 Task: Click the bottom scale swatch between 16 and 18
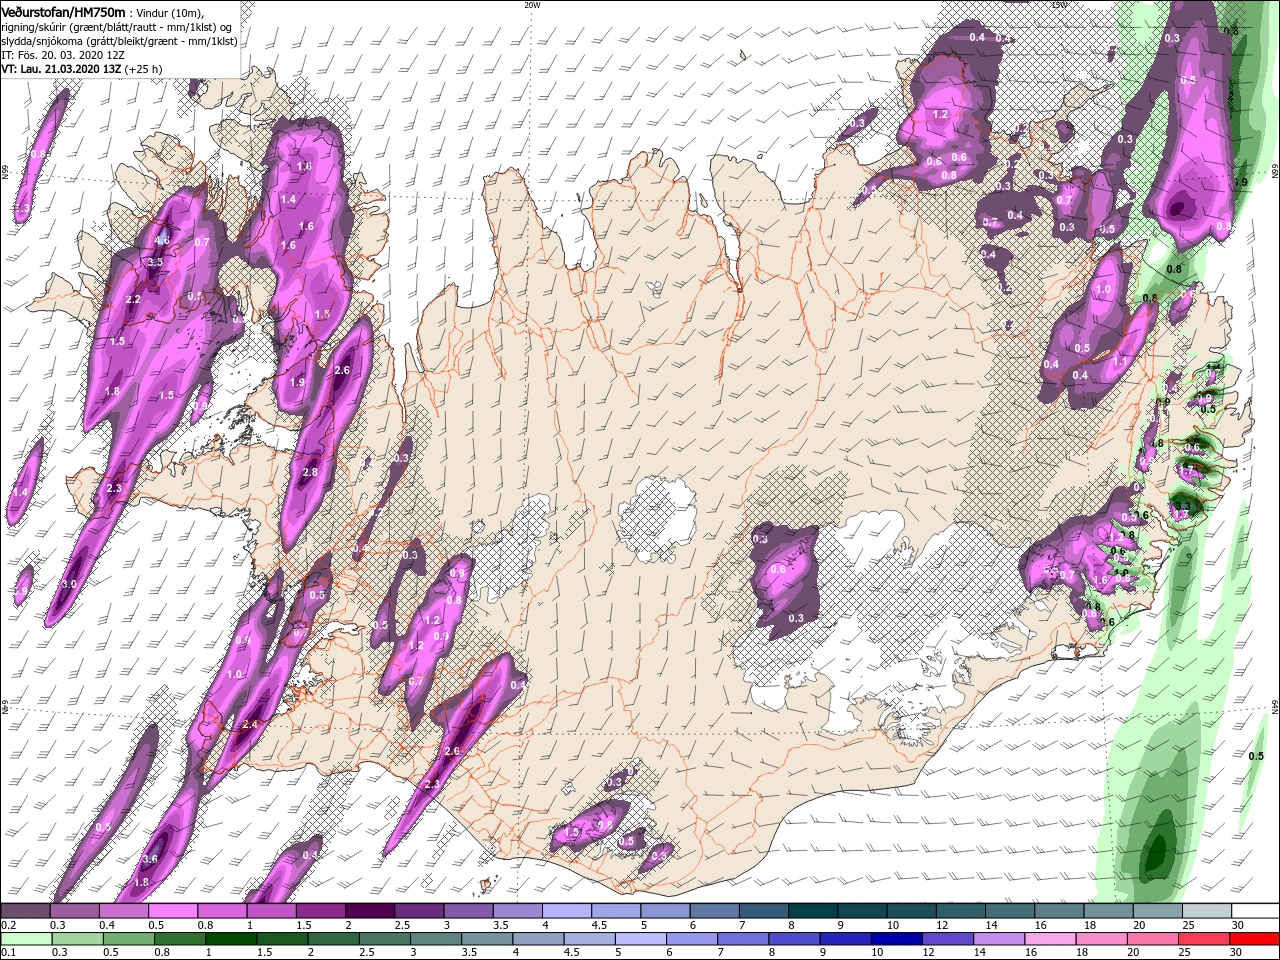(1049, 939)
